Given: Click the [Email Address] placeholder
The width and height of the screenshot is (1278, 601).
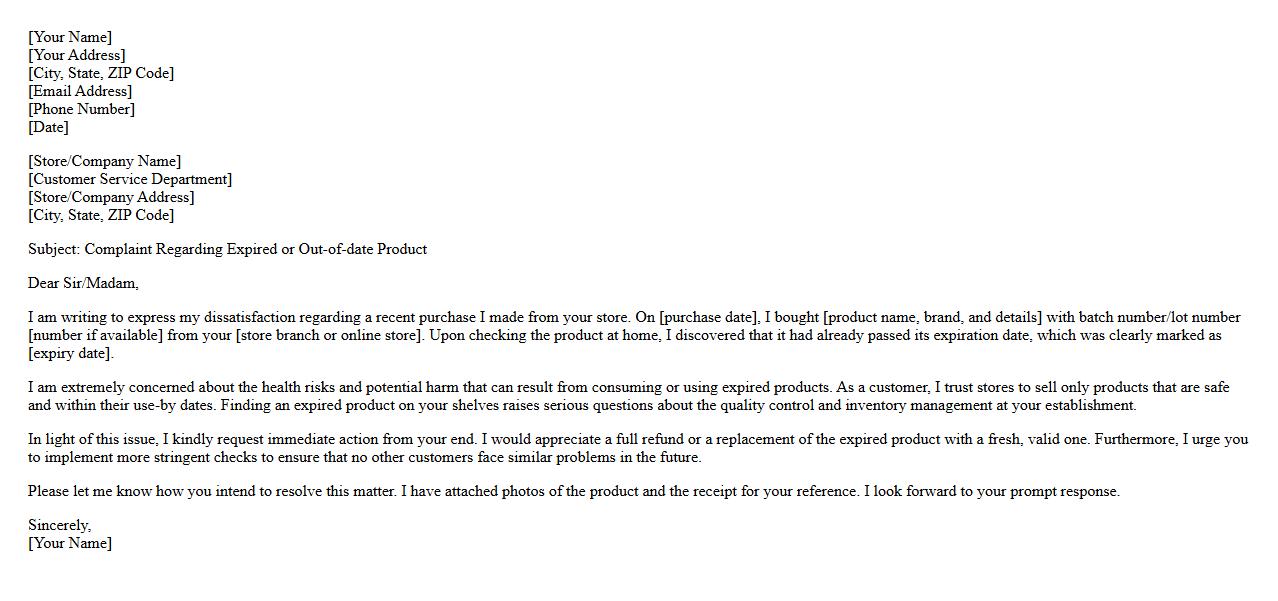Looking at the screenshot, I should (x=80, y=91).
